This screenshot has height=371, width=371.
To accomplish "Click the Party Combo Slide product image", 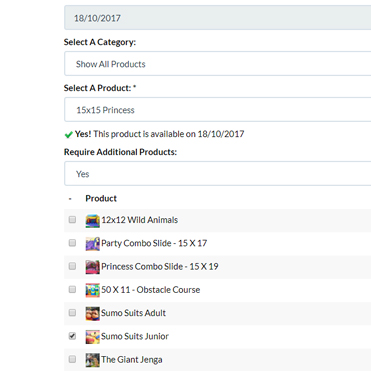I will [x=92, y=244].
